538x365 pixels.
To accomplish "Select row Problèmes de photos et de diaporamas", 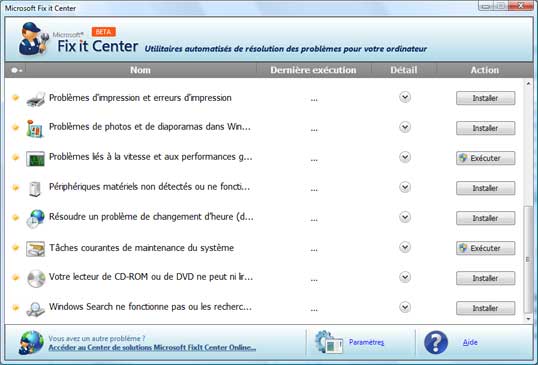I will click(x=264, y=128).
